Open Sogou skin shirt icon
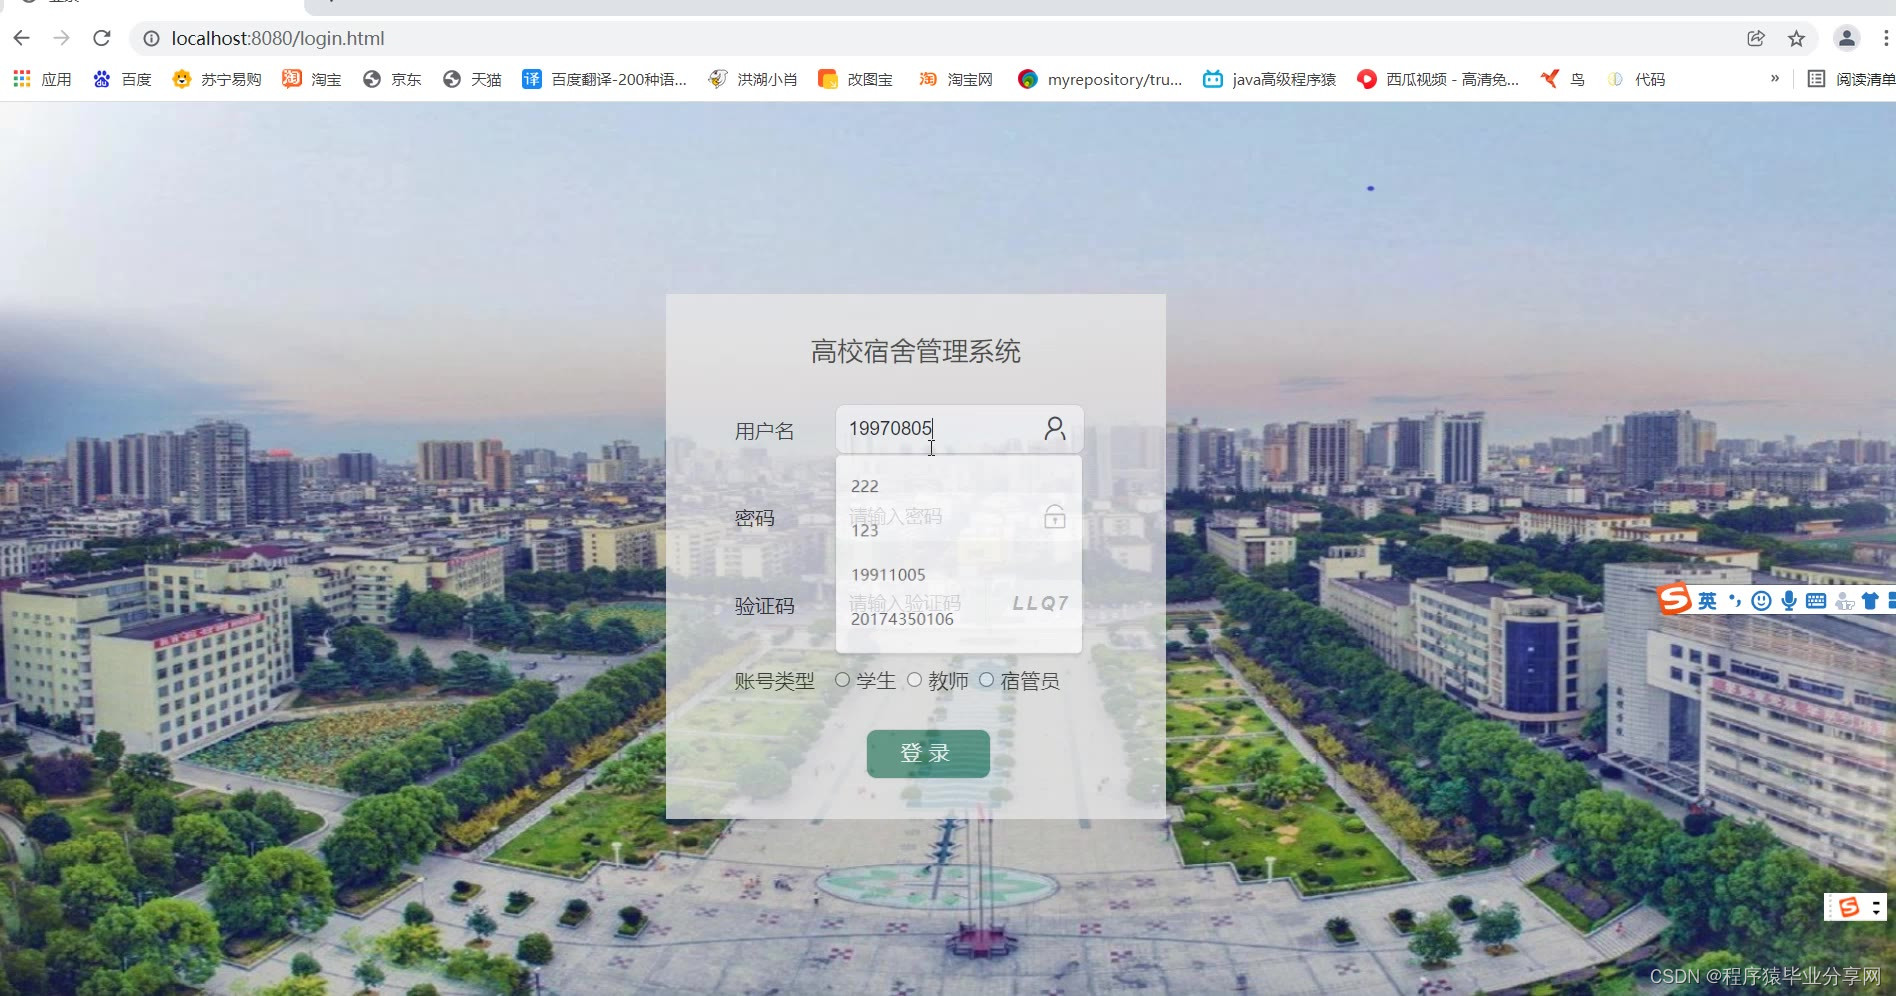The image size is (1896, 996). pyautogui.click(x=1870, y=600)
